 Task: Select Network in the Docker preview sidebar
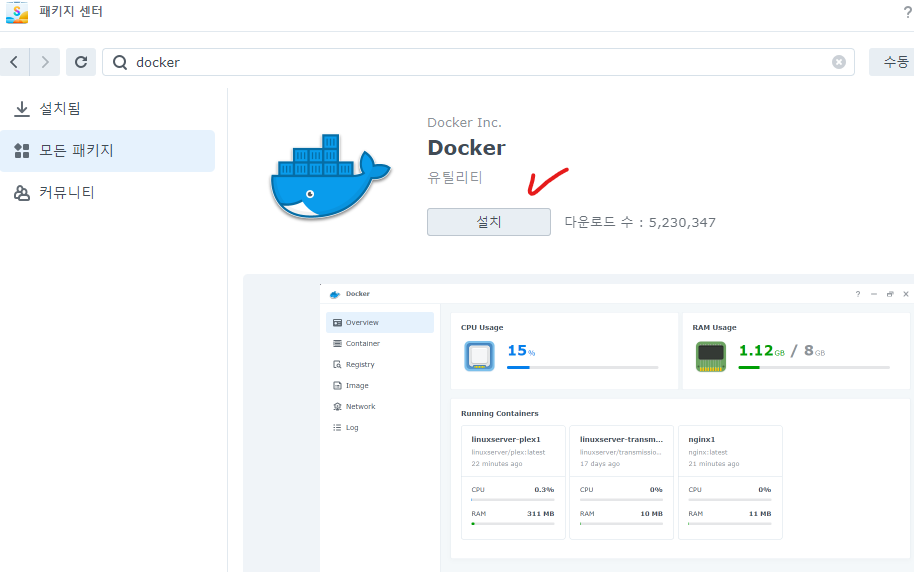point(380,406)
